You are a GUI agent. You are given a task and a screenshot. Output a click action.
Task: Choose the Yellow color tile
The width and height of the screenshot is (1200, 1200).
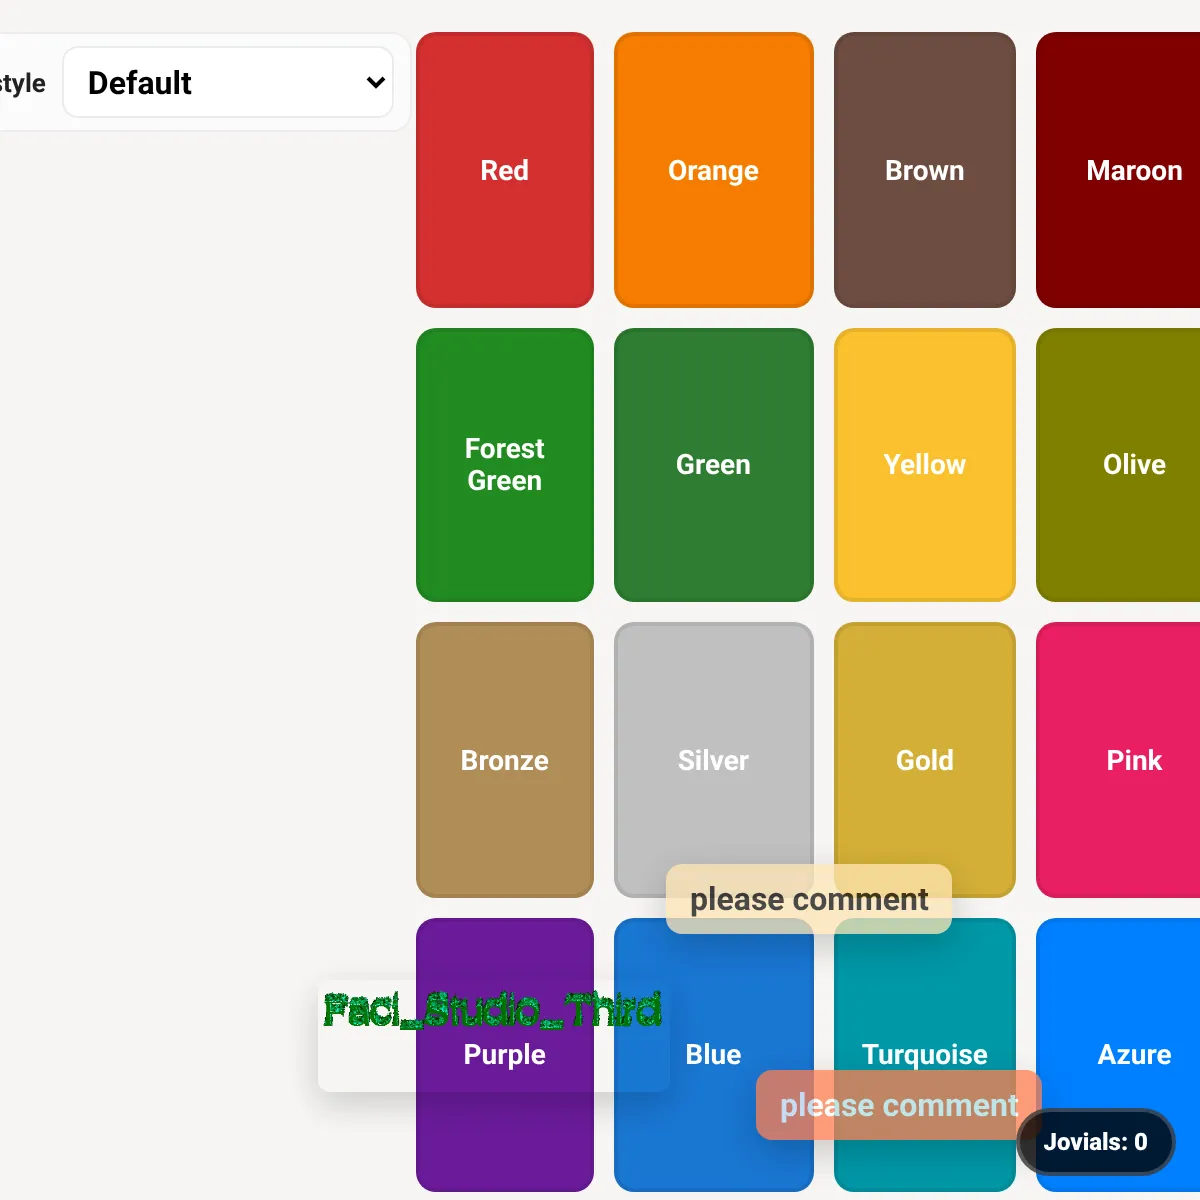[924, 464]
